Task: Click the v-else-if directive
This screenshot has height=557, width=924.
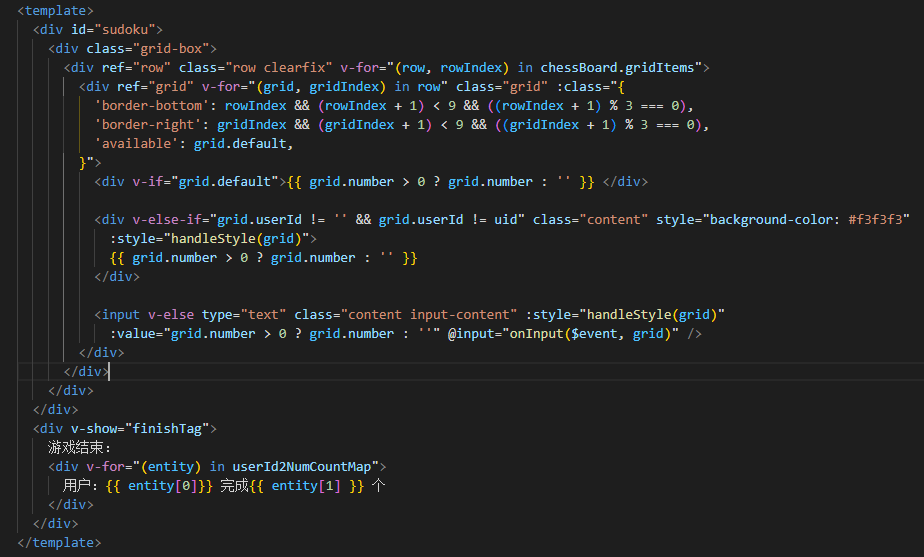Action: [x=171, y=220]
